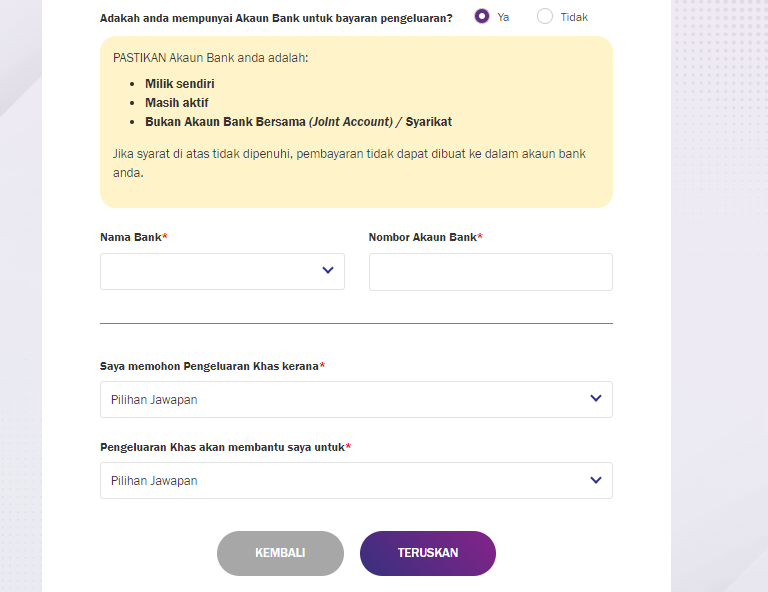The image size is (768, 592).
Task: Open the Nama Bank dropdown field
Action: [x=222, y=271]
